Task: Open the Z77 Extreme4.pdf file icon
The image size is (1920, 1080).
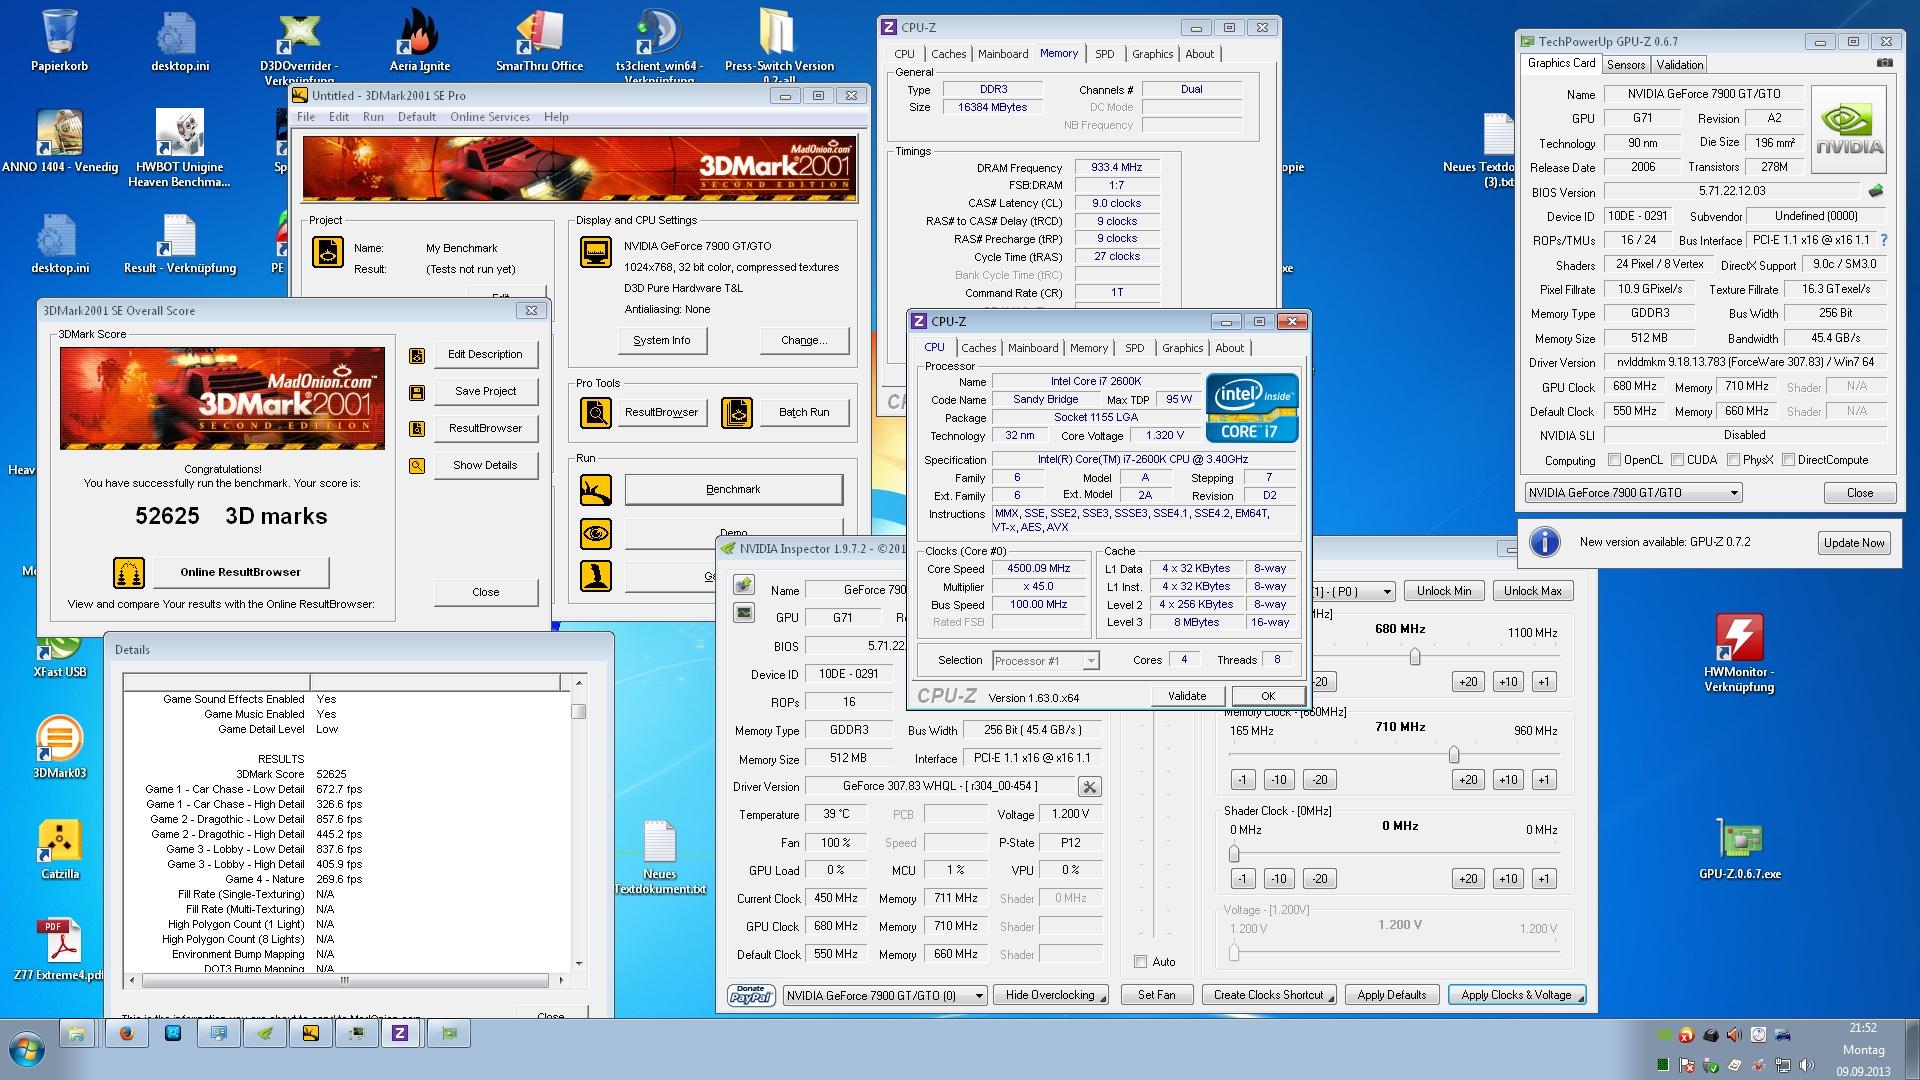Action: 58,948
